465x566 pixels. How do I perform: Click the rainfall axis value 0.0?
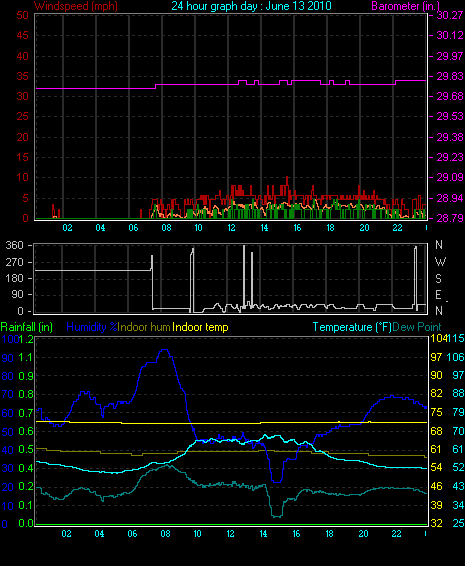(x=26, y=523)
